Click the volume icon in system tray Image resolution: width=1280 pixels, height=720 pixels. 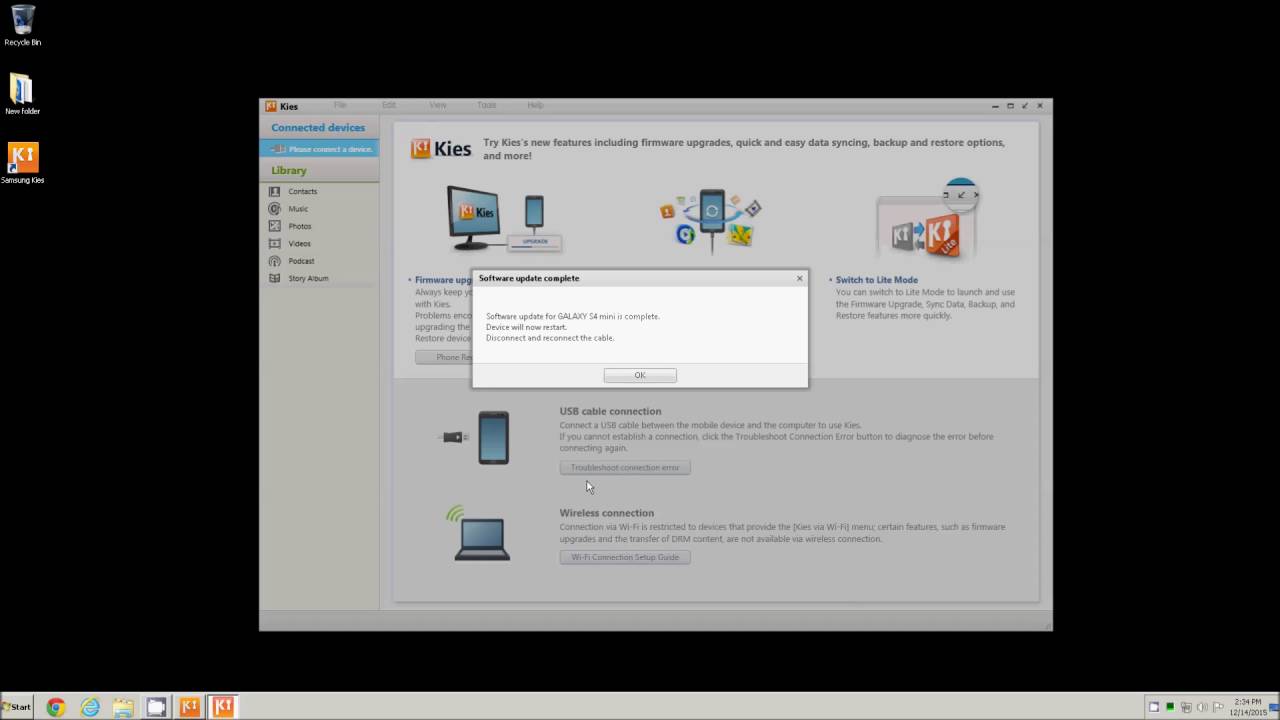(x=1202, y=707)
